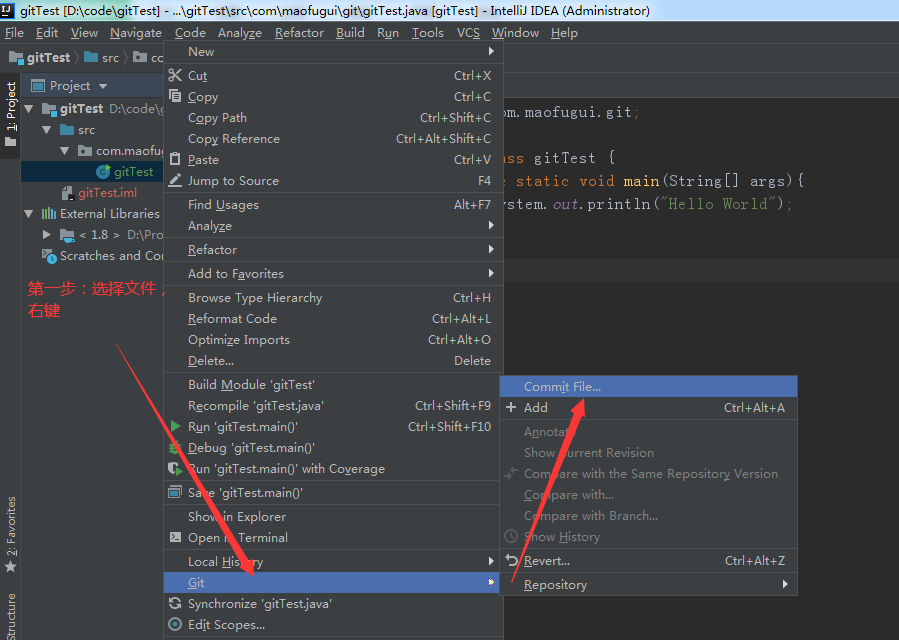Click the gitTest.iml file icon
The width and height of the screenshot is (899, 640).
click(68, 193)
